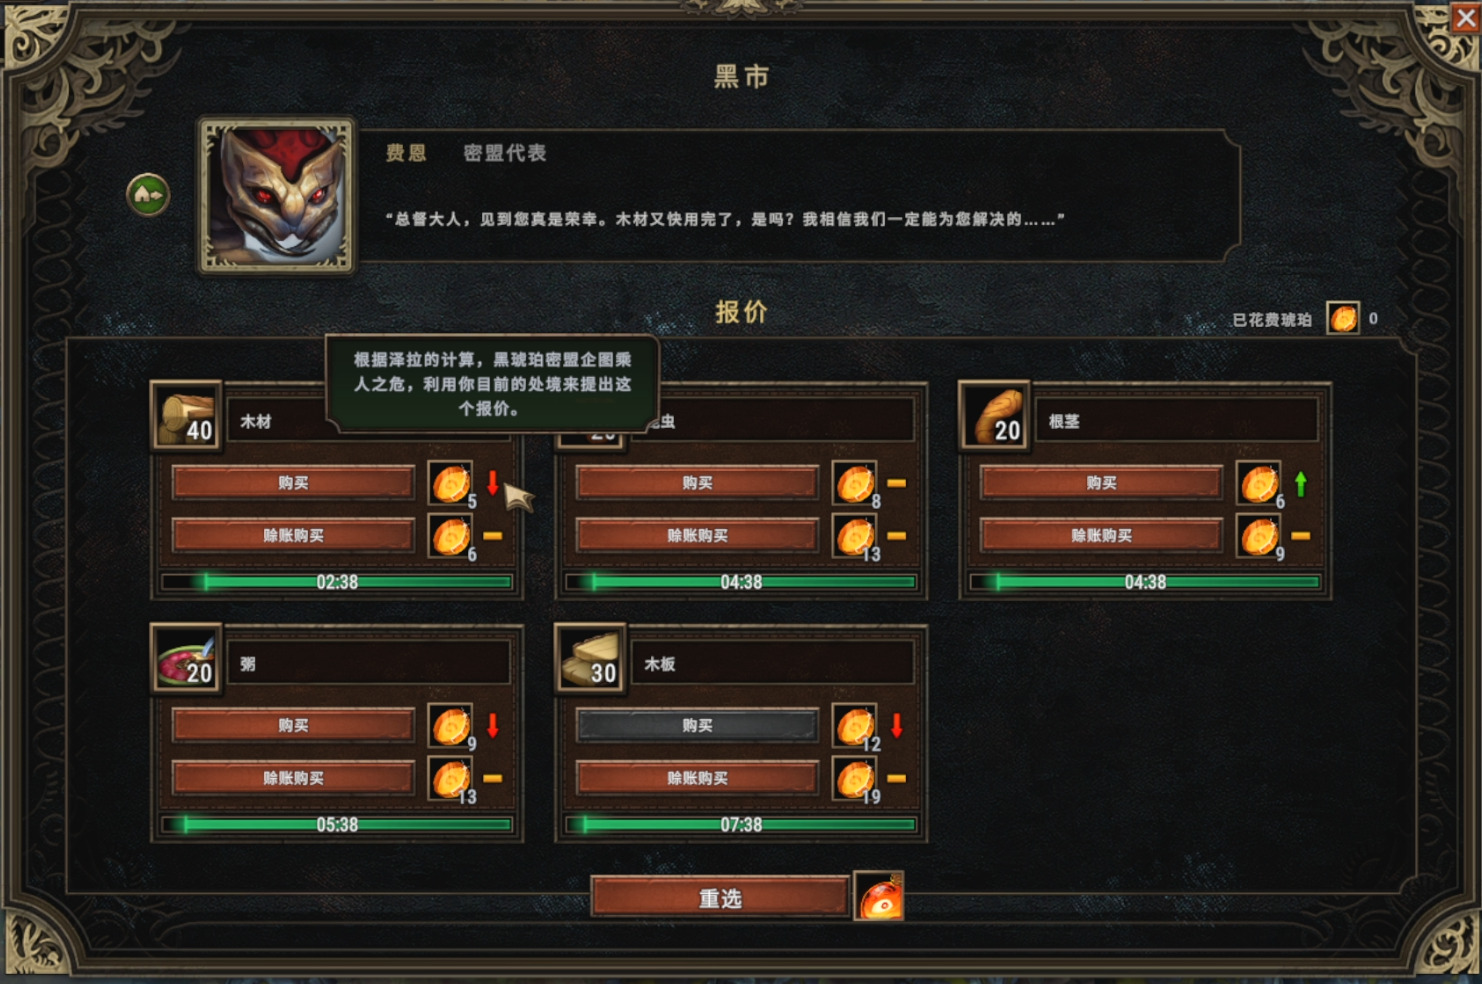Click the amber icon beside 已花费琥珀
The width and height of the screenshot is (1482, 984).
(x=1343, y=318)
